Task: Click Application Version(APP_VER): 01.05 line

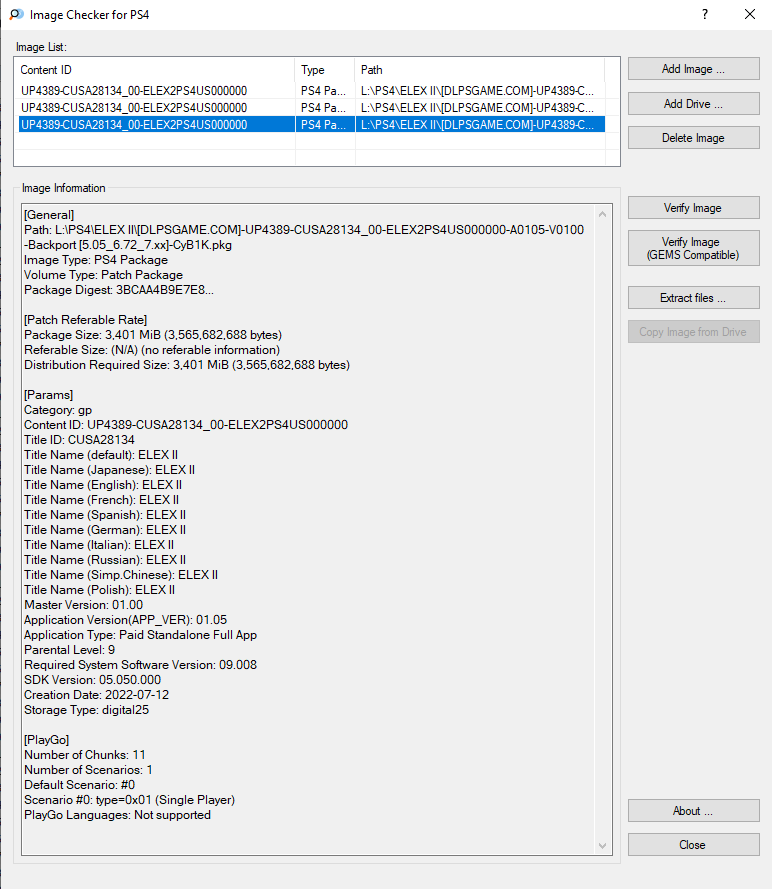Action: click(125, 620)
